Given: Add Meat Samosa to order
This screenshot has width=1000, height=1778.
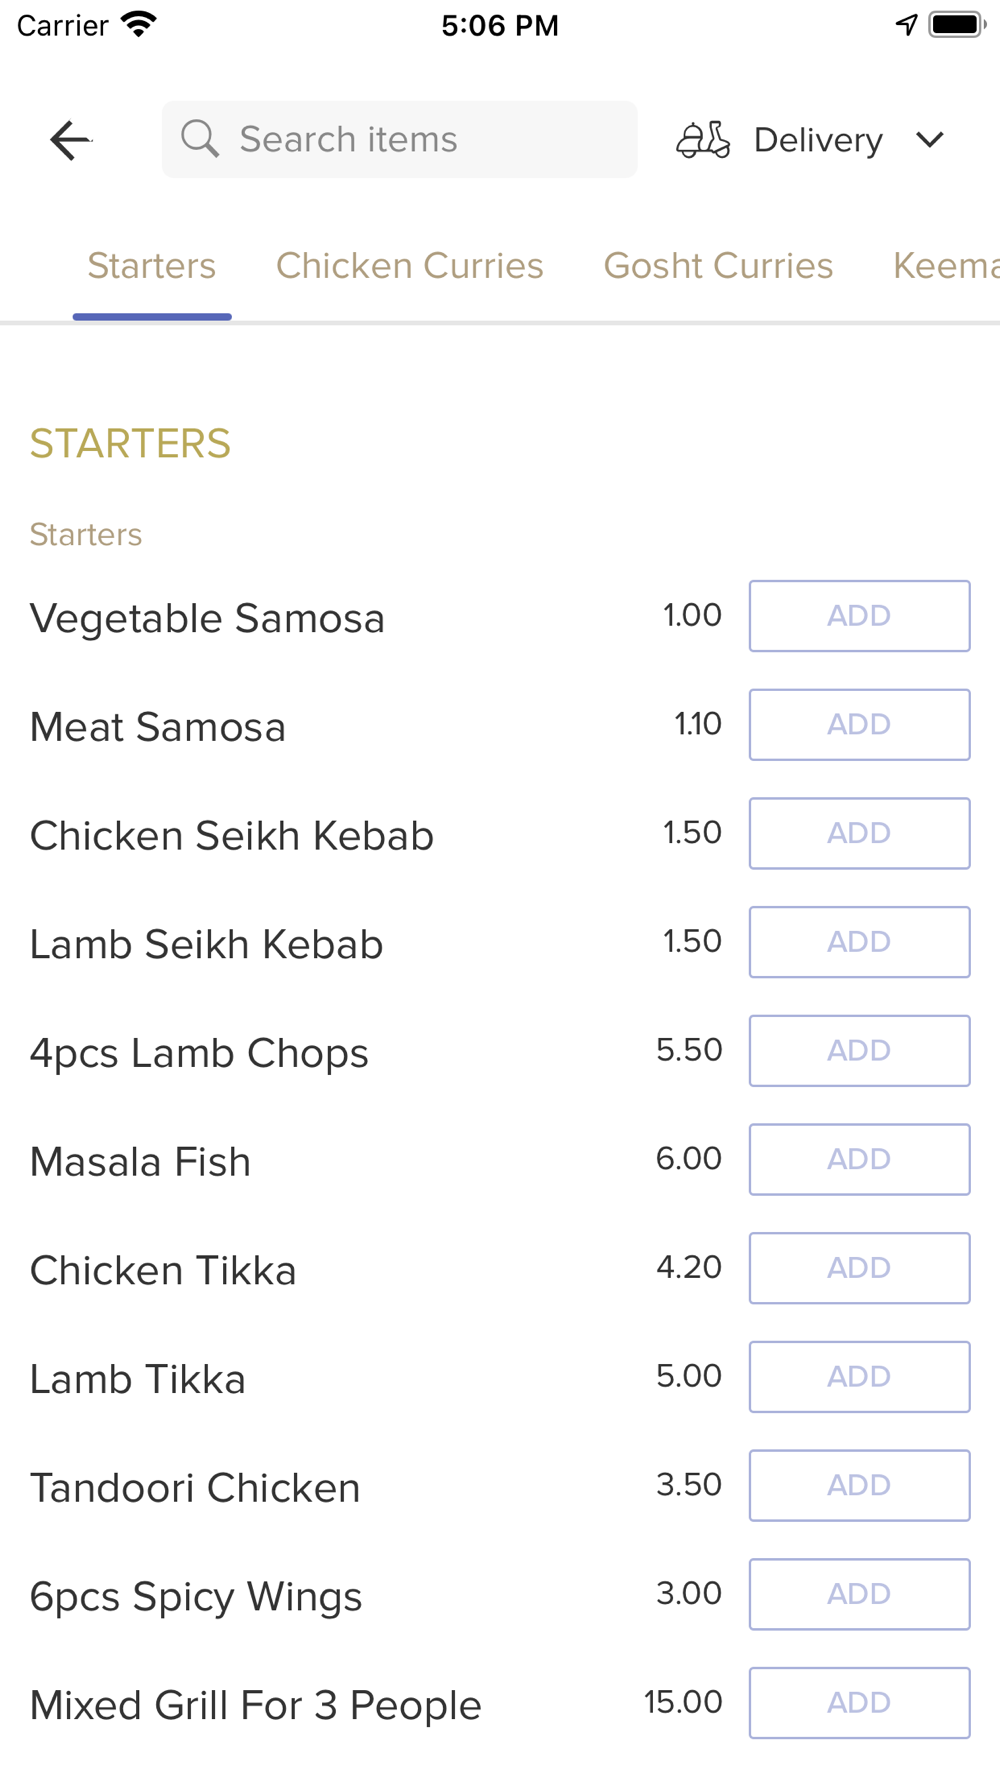Looking at the screenshot, I should tap(859, 725).
